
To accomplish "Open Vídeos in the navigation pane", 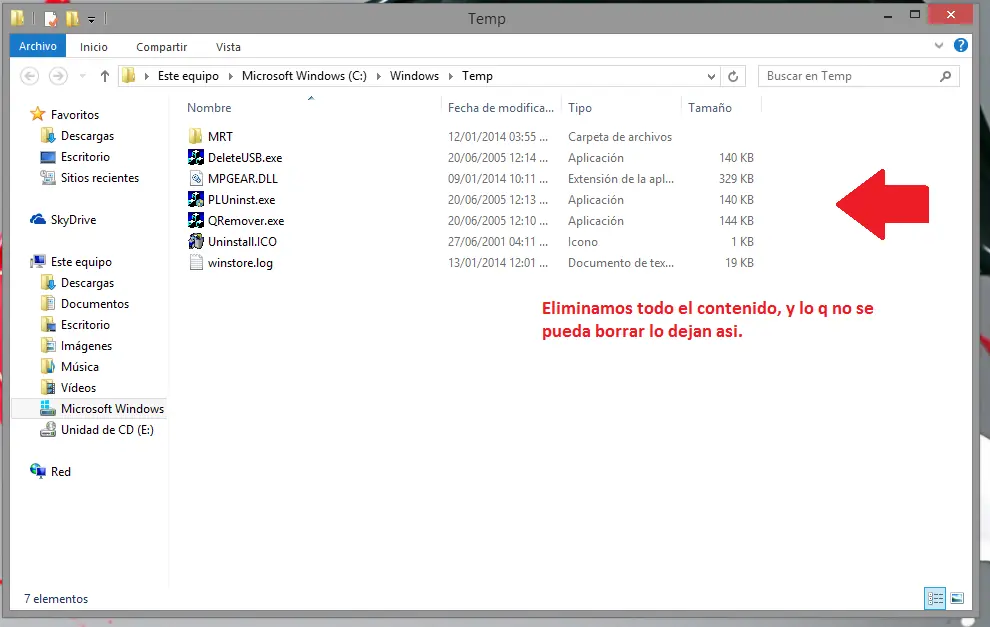I will tap(78, 388).
